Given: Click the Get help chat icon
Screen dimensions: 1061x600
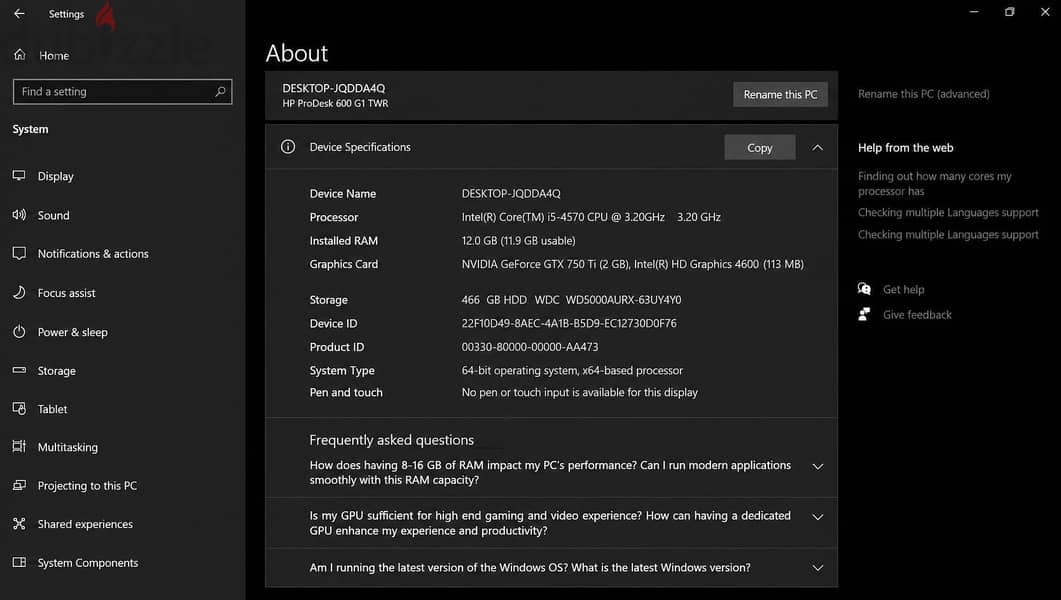Looking at the screenshot, I should point(864,289).
